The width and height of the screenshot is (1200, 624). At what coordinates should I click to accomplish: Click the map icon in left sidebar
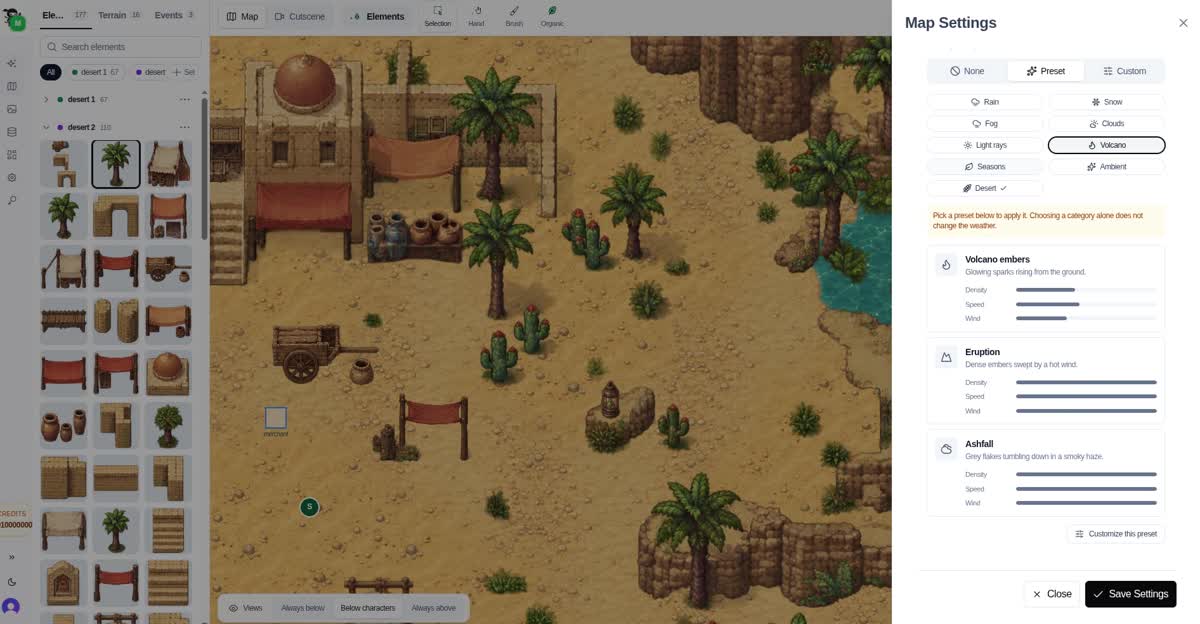tap(12, 86)
